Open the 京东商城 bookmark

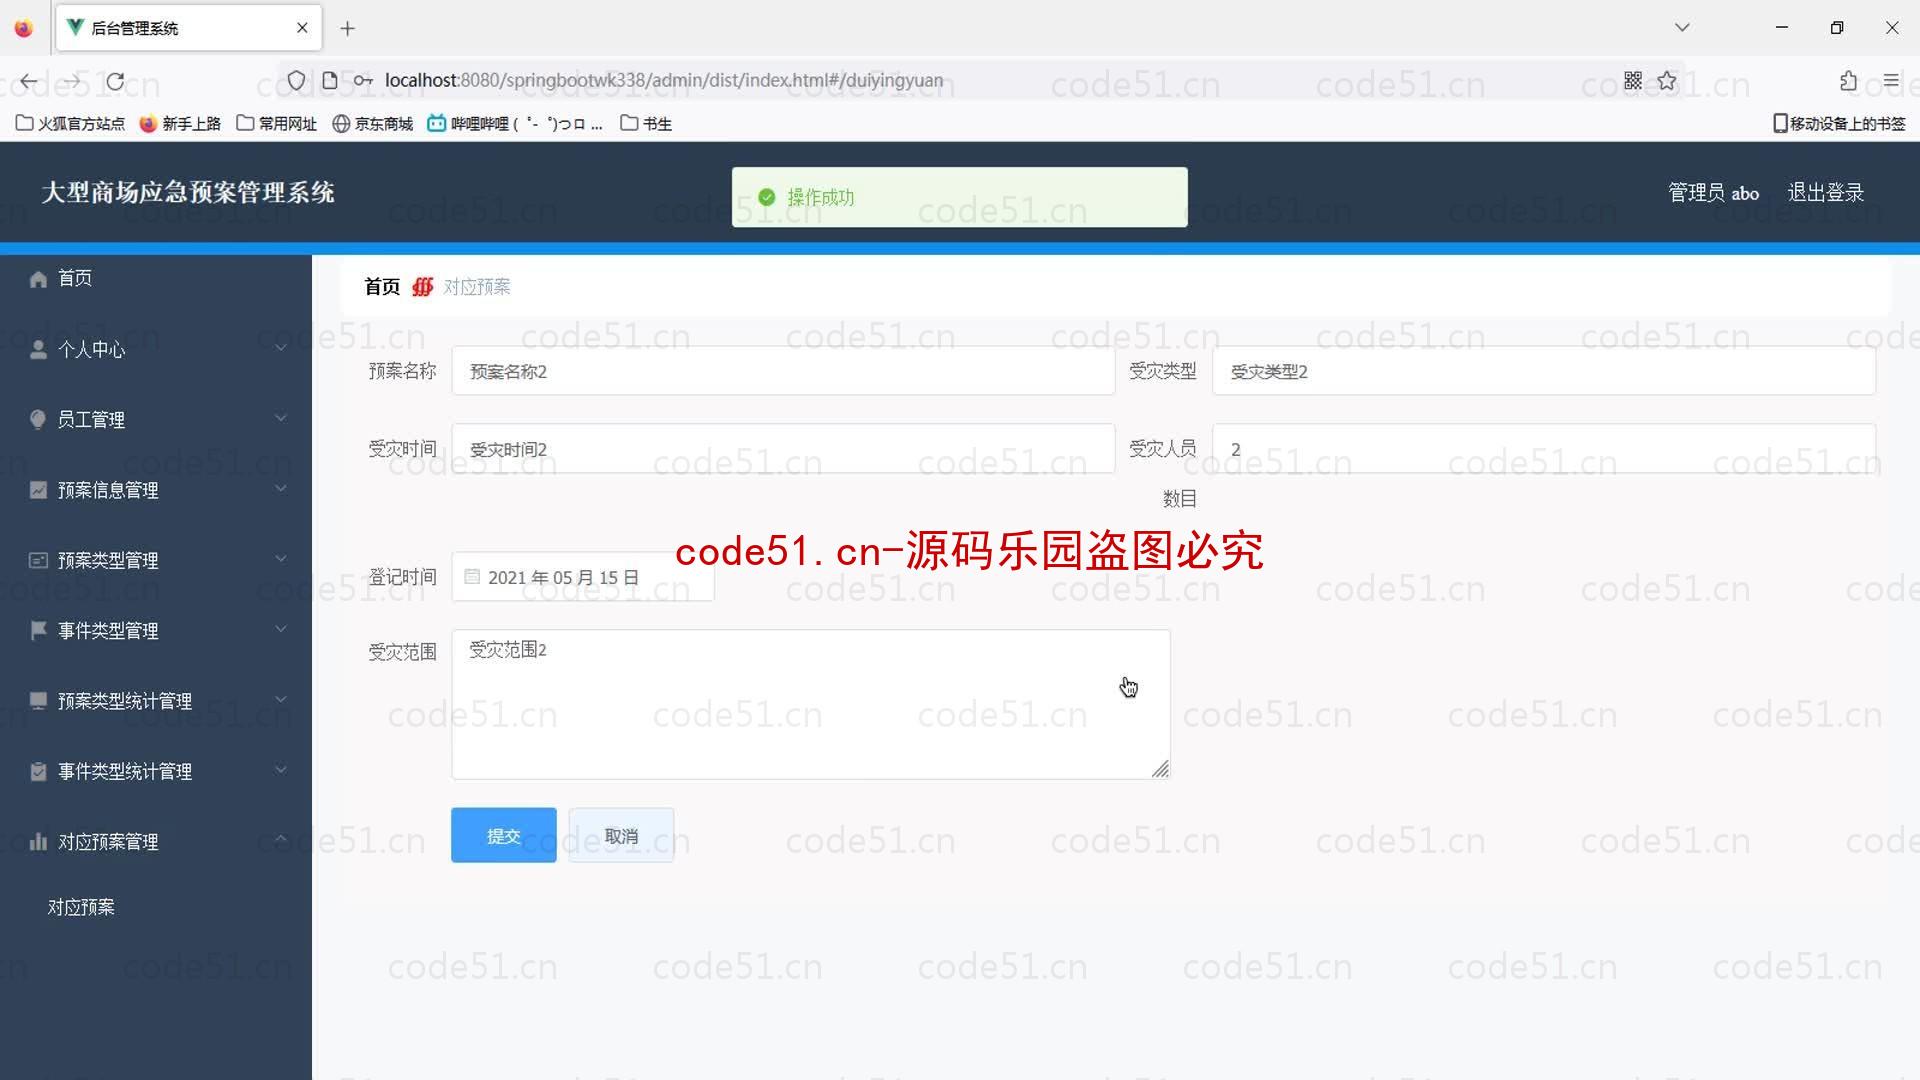click(372, 123)
